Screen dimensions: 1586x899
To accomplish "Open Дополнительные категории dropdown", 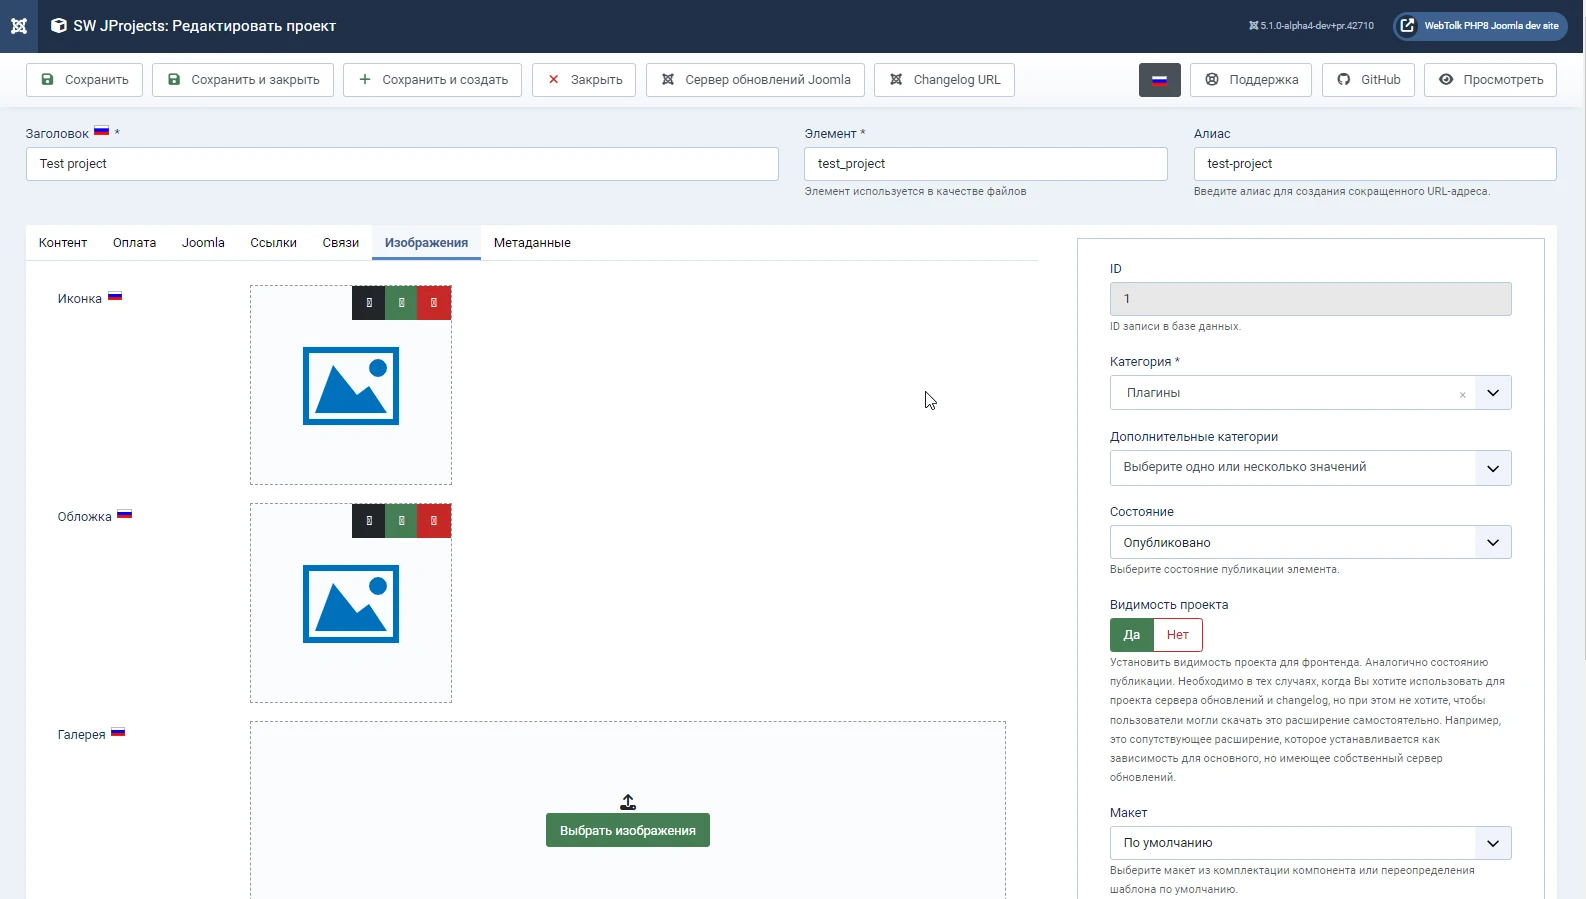I will tap(1310, 468).
